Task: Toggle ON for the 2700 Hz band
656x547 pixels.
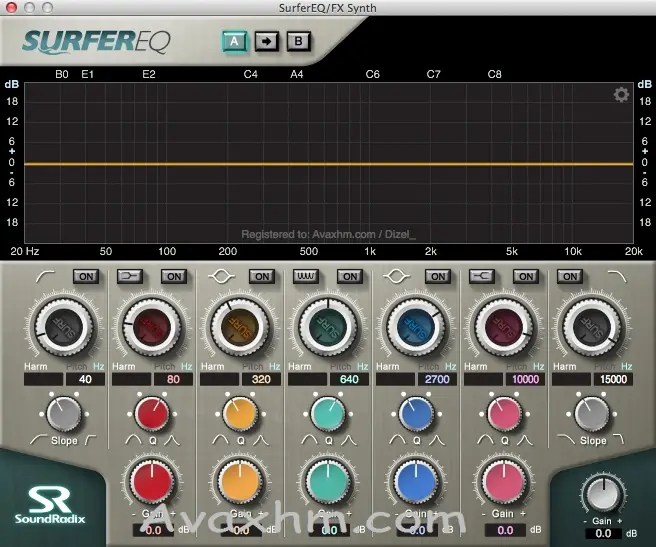Action: pyautogui.click(x=438, y=277)
